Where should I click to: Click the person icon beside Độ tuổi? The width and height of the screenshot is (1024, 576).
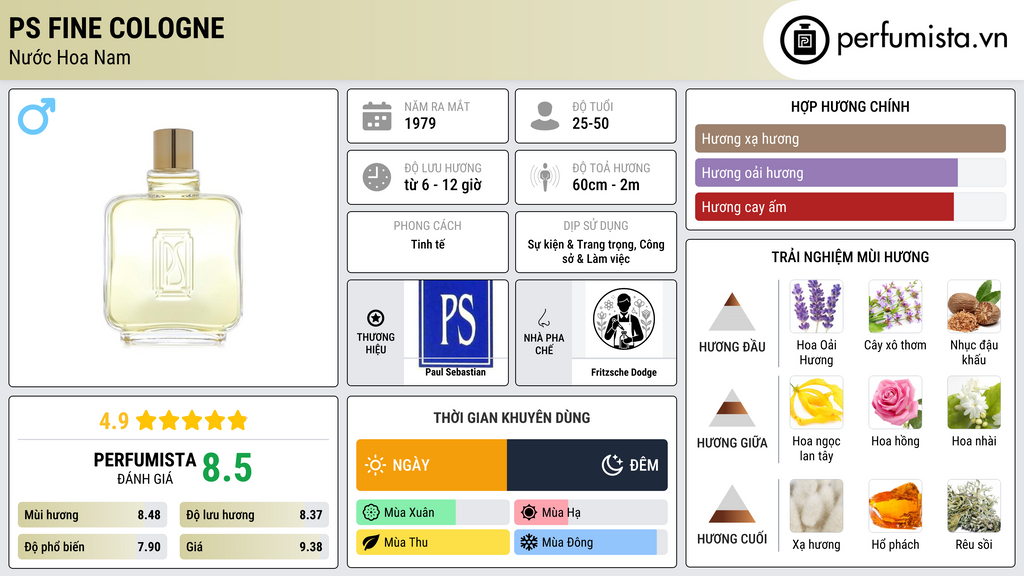coord(545,116)
